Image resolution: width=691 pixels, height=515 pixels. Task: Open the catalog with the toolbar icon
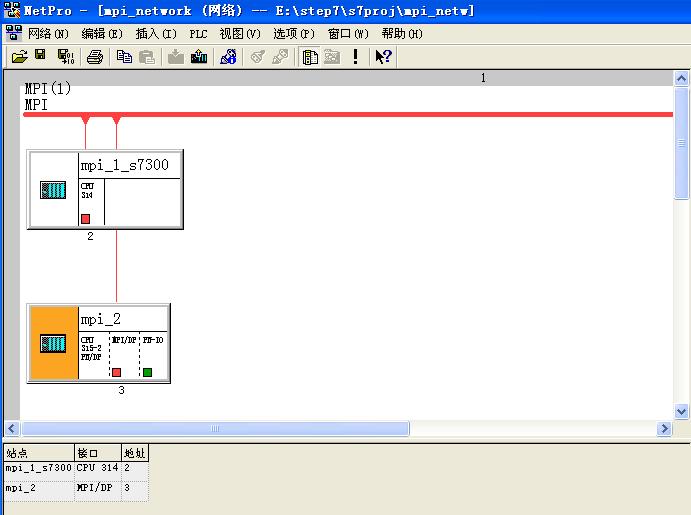(x=310, y=57)
